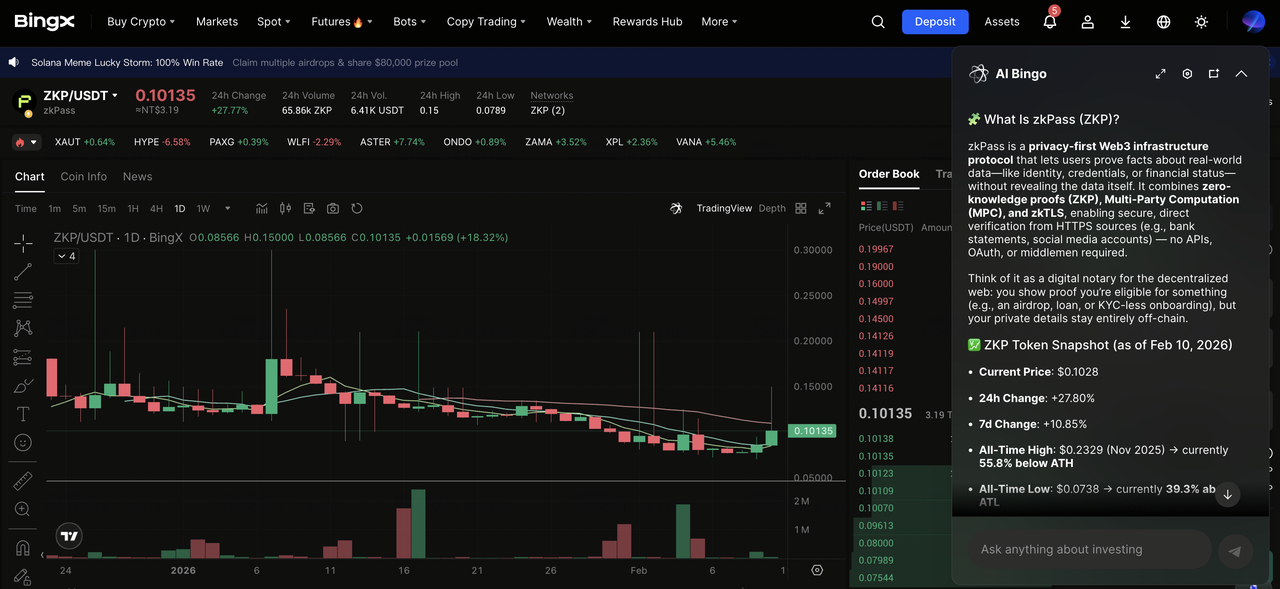The height and width of the screenshot is (589, 1280).
Task: Open notifications bell with 5 badge
Action: (1049, 21)
